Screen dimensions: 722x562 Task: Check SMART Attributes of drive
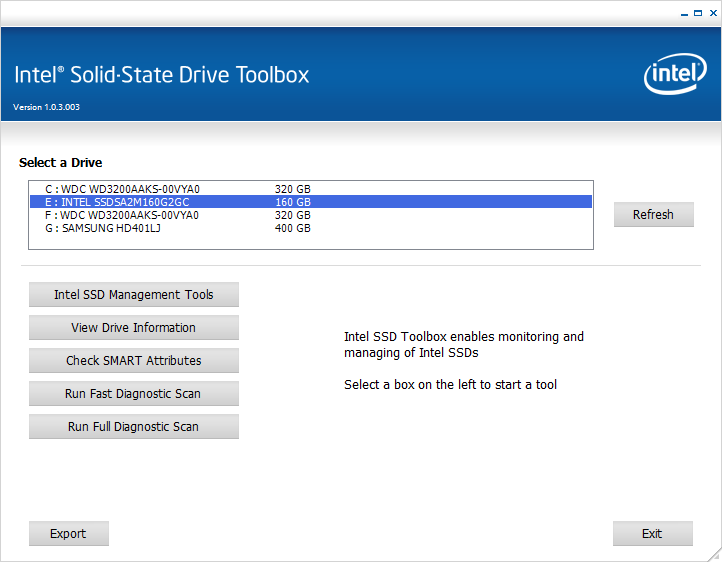(x=134, y=360)
